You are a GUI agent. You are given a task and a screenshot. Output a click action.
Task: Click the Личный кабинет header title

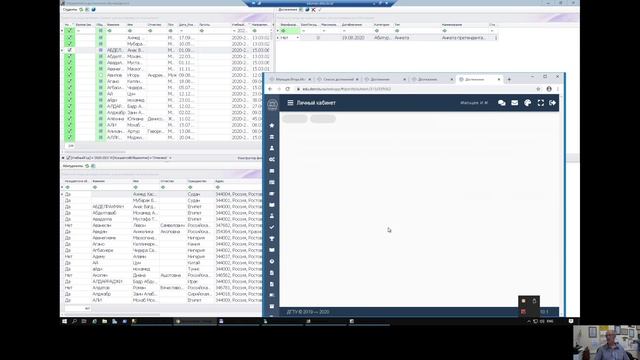(x=316, y=103)
